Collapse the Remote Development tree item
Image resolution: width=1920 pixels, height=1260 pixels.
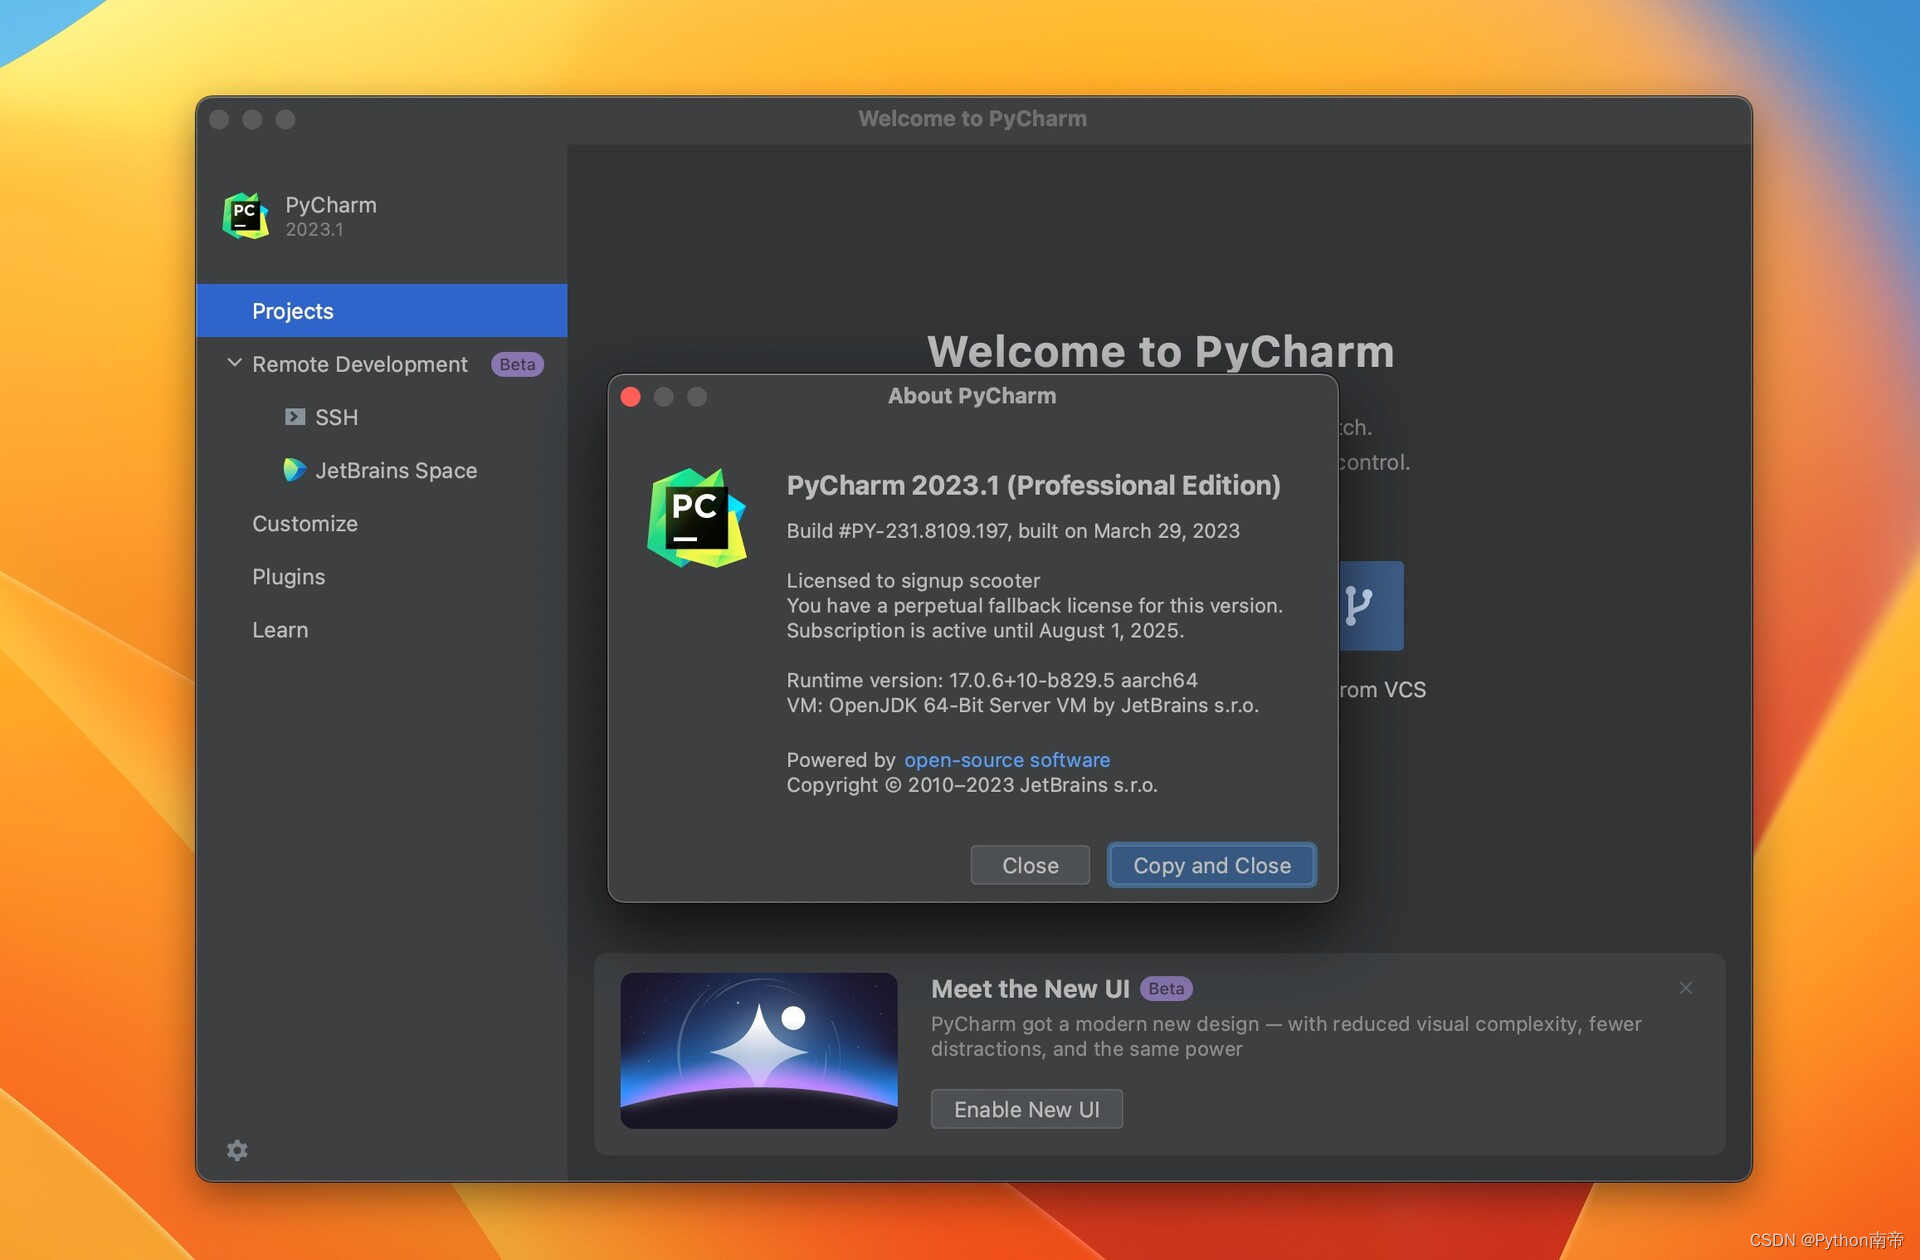click(233, 363)
